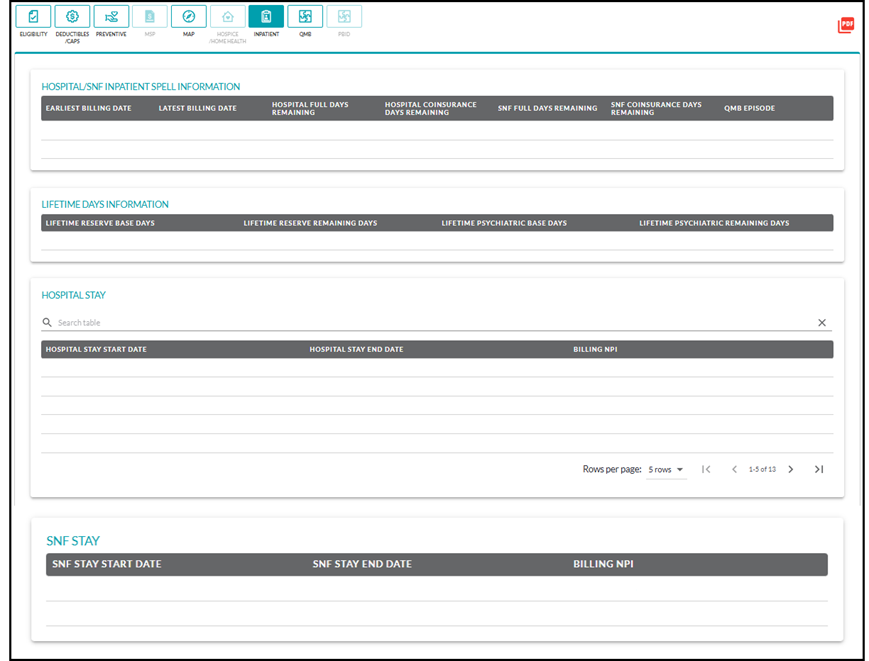Viewport: 869px width, 661px height.
Task: Export page using the PDF icon
Action: click(846, 25)
